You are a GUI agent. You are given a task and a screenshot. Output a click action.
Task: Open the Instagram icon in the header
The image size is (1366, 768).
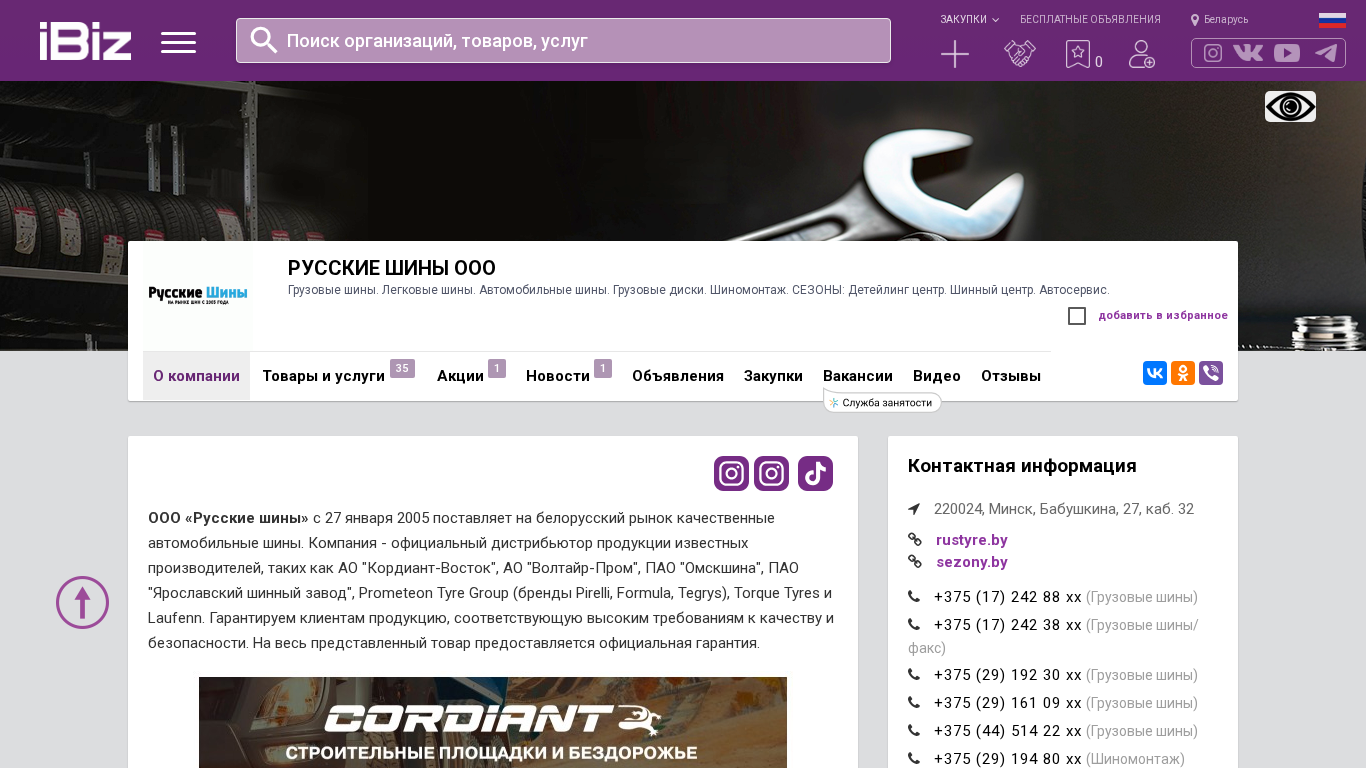tap(1213, 53)
